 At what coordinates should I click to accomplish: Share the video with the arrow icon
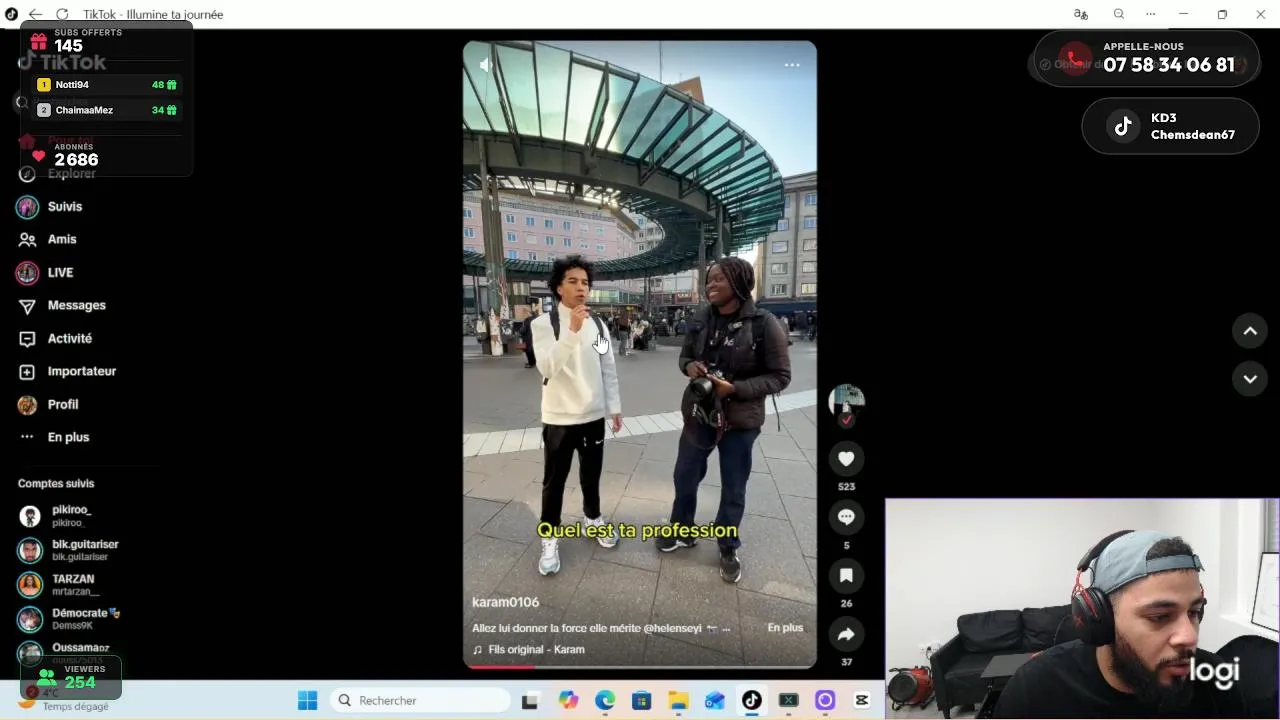(x=846, y=634)
